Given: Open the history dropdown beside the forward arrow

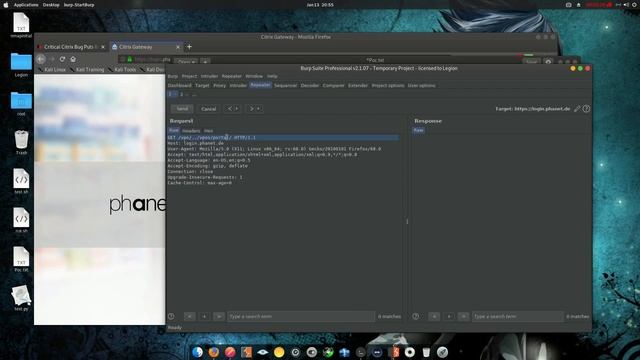Looking at the screenshot, I should [x=259, y=109].
